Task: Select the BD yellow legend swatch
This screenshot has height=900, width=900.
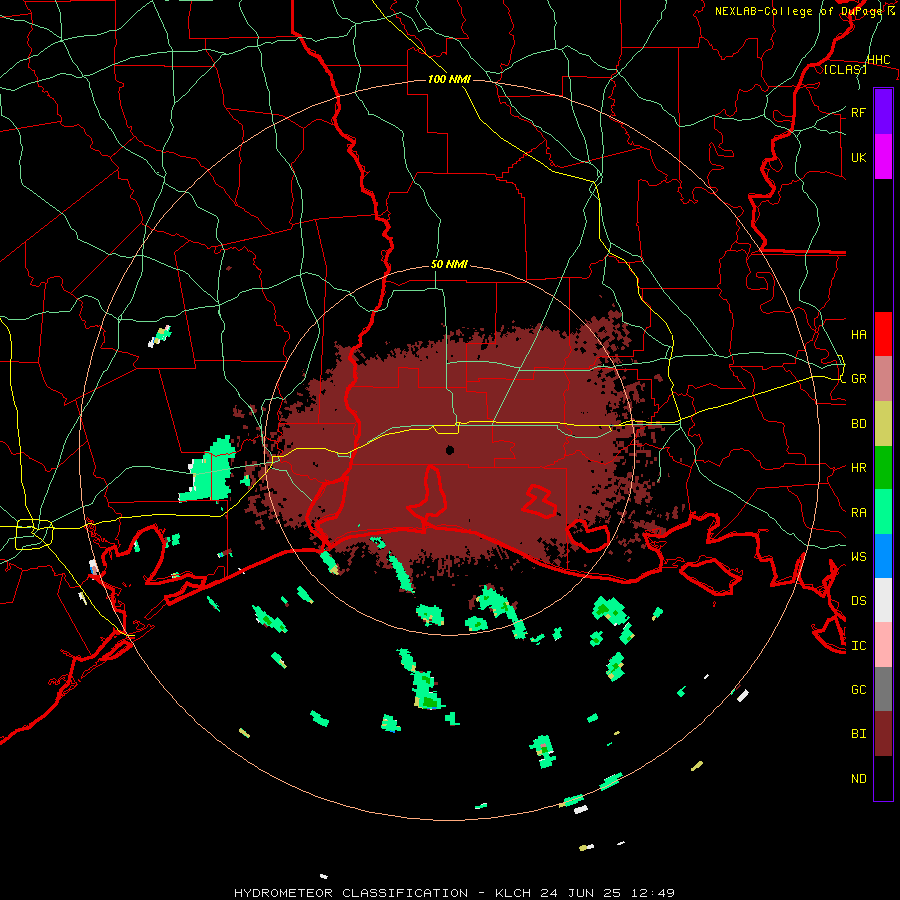Action: pyautogui.click(x=883, y=424)
